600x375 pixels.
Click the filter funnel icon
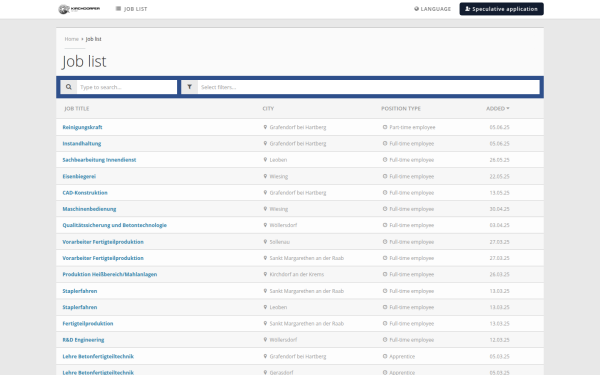point(189,87)
